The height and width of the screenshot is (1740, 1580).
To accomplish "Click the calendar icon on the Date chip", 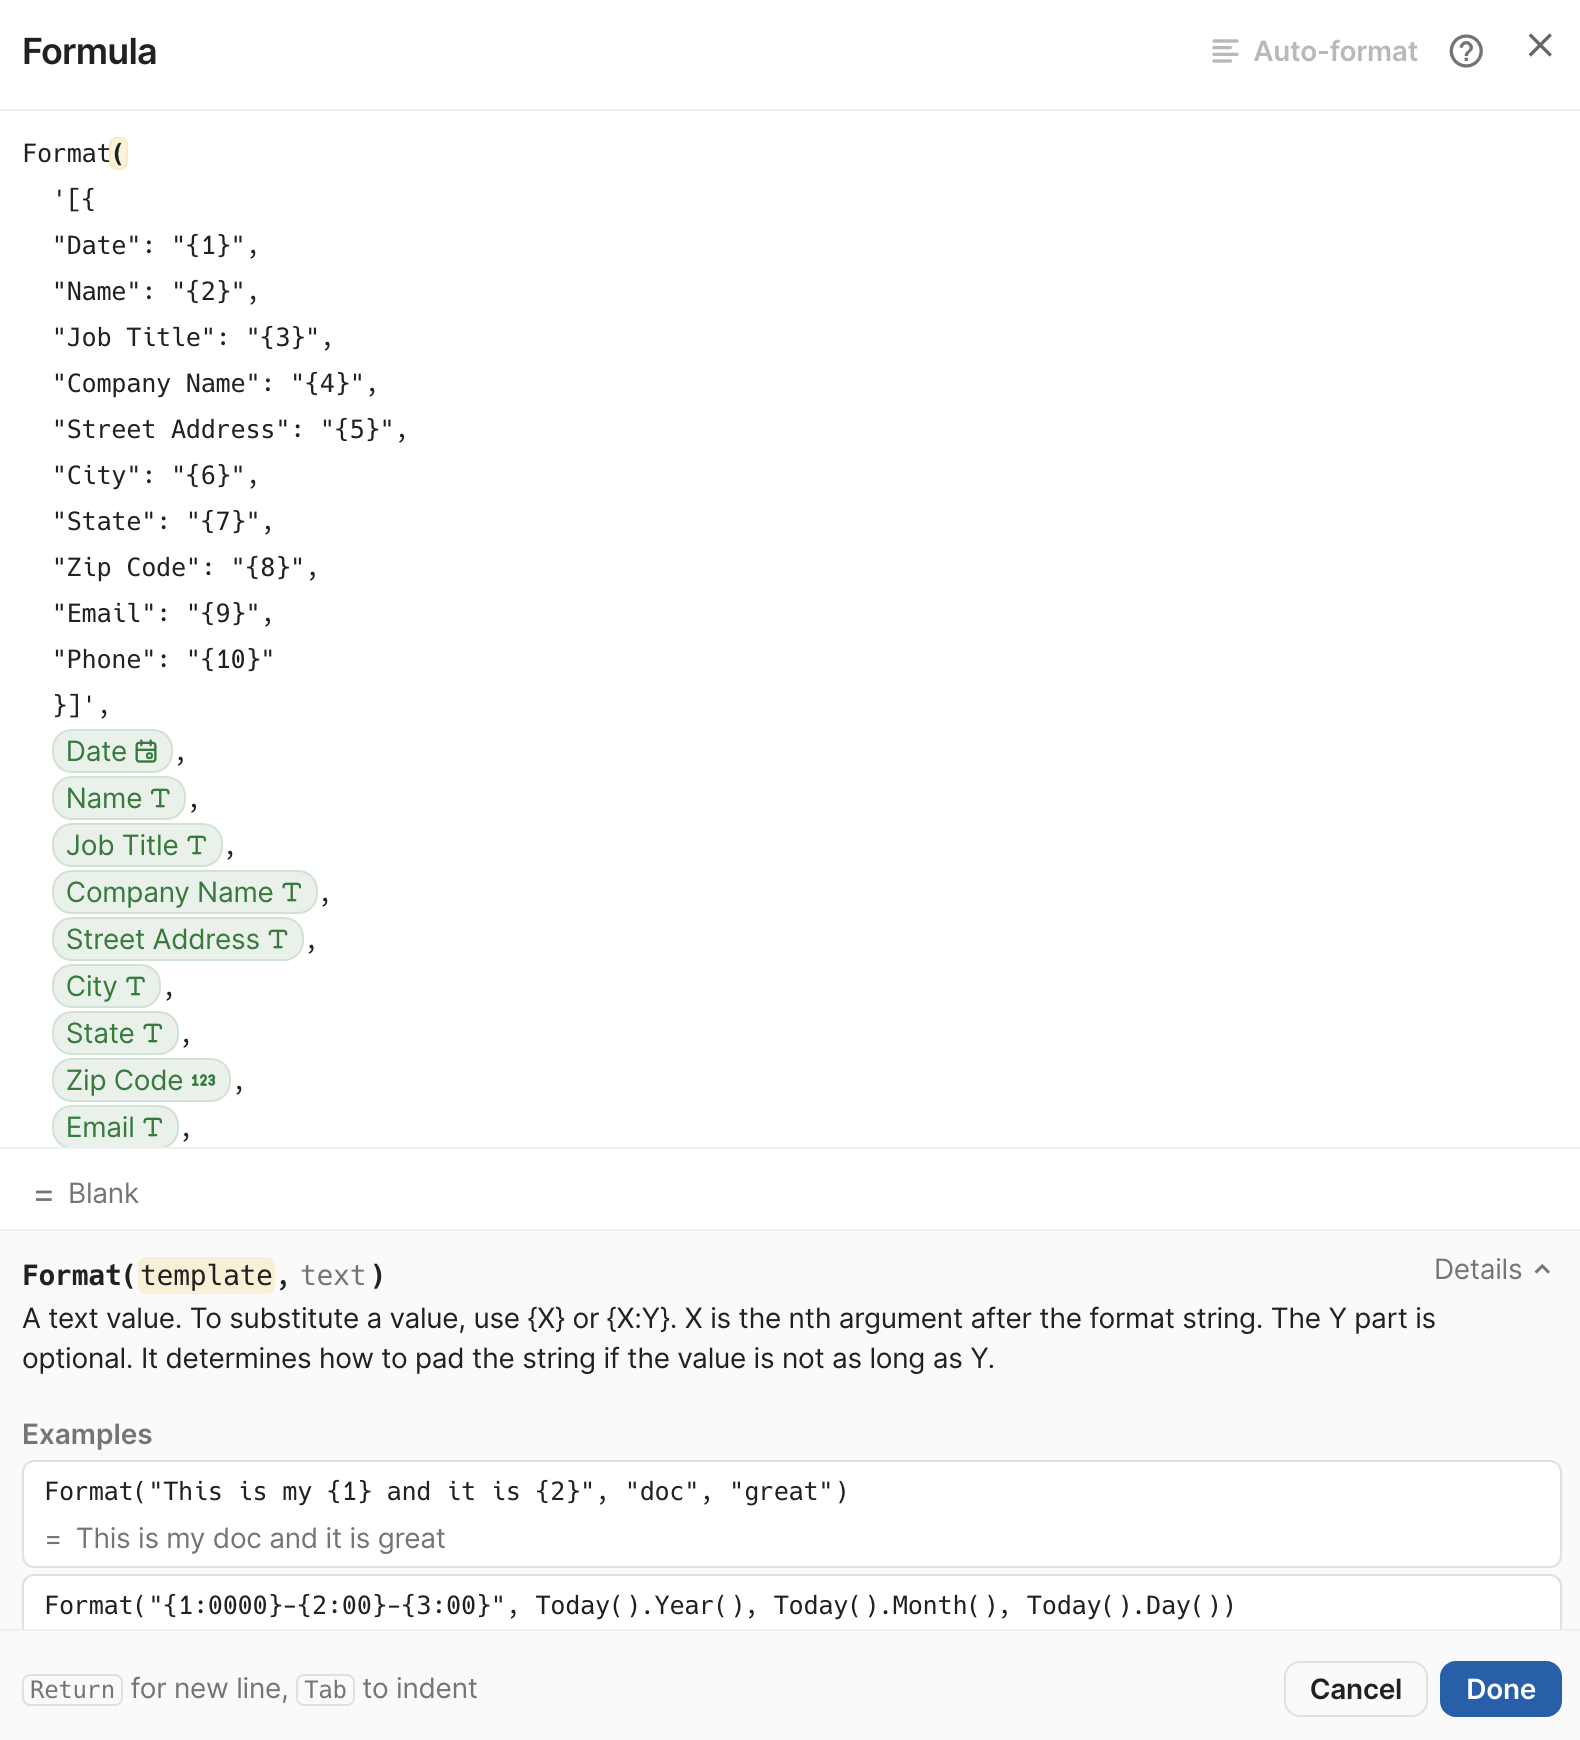I will pyautogui.click(x=146, y=750).
